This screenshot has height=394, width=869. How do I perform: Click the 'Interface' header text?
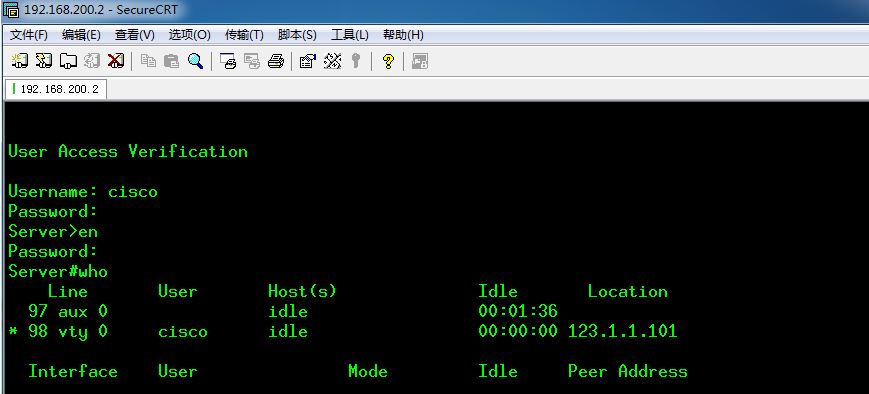pos(73,371)
